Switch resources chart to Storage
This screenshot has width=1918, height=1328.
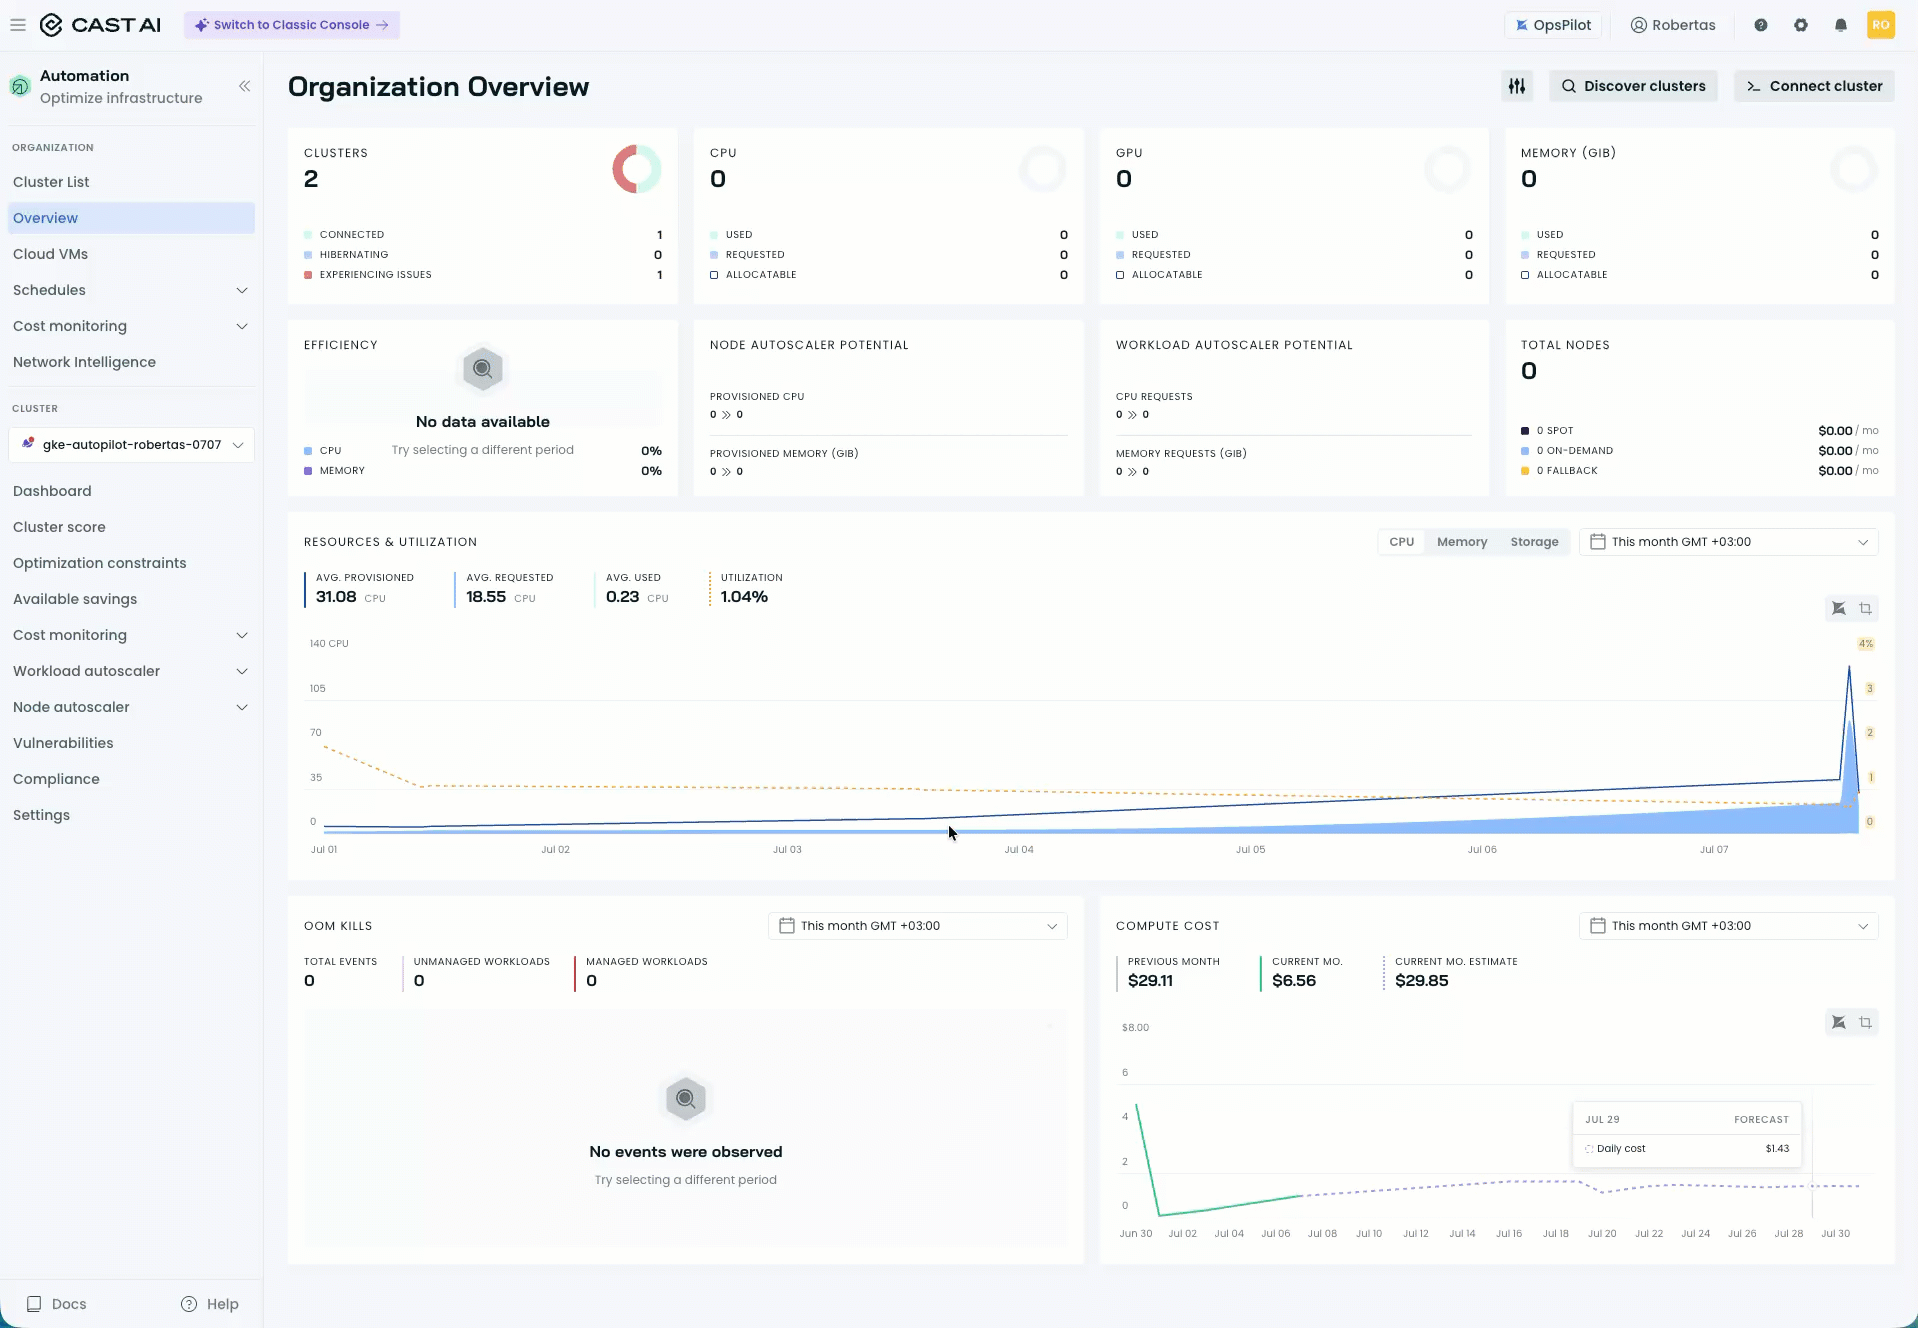pos(1534,542)
